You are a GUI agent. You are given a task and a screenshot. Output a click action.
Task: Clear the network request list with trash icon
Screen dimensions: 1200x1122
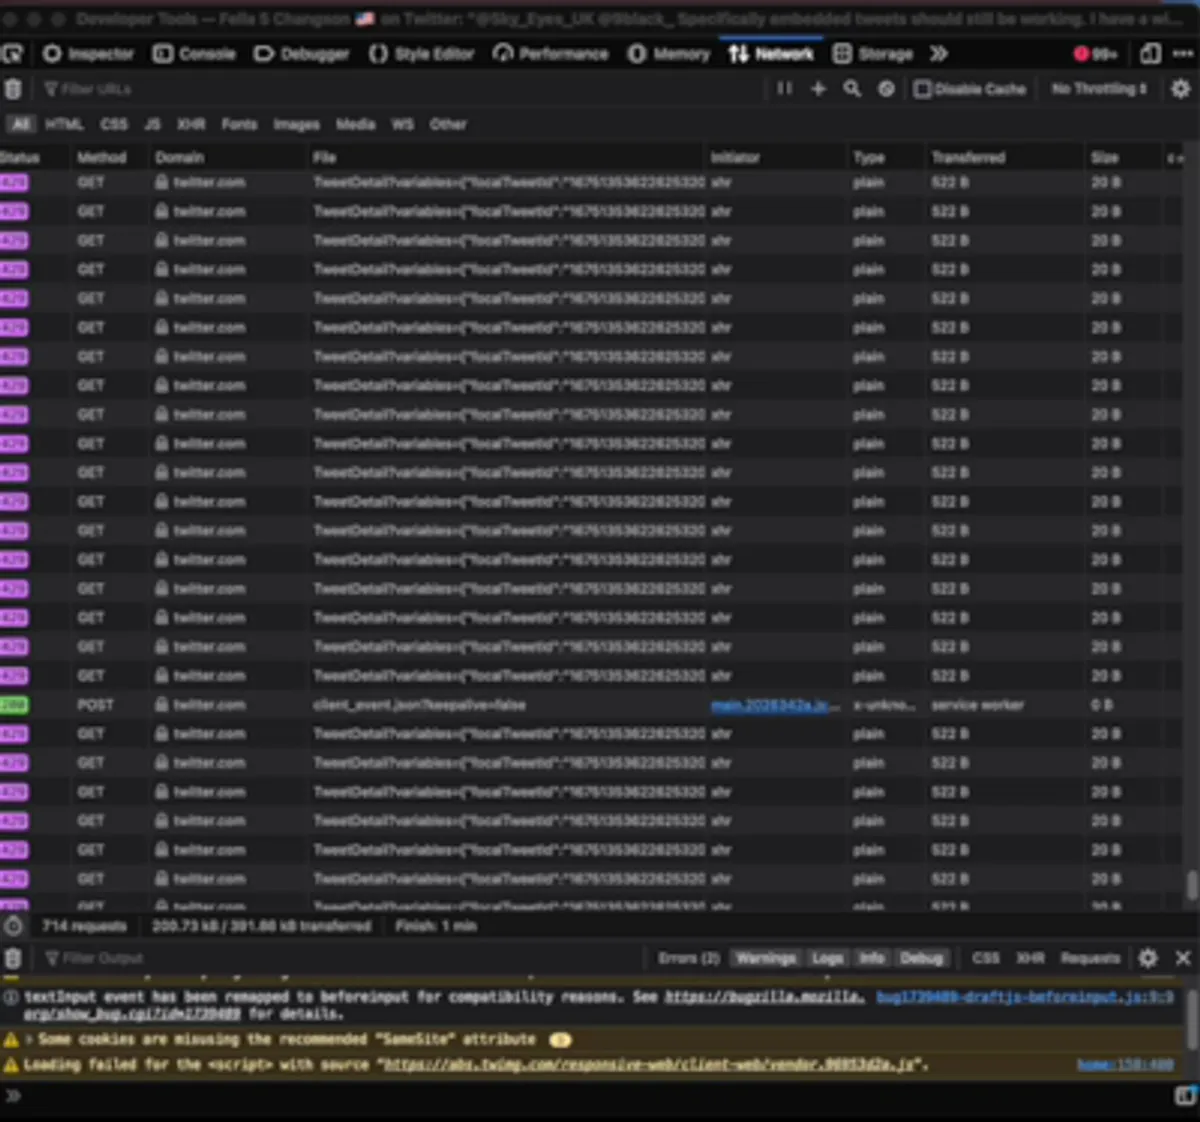(x=13, y=90)
